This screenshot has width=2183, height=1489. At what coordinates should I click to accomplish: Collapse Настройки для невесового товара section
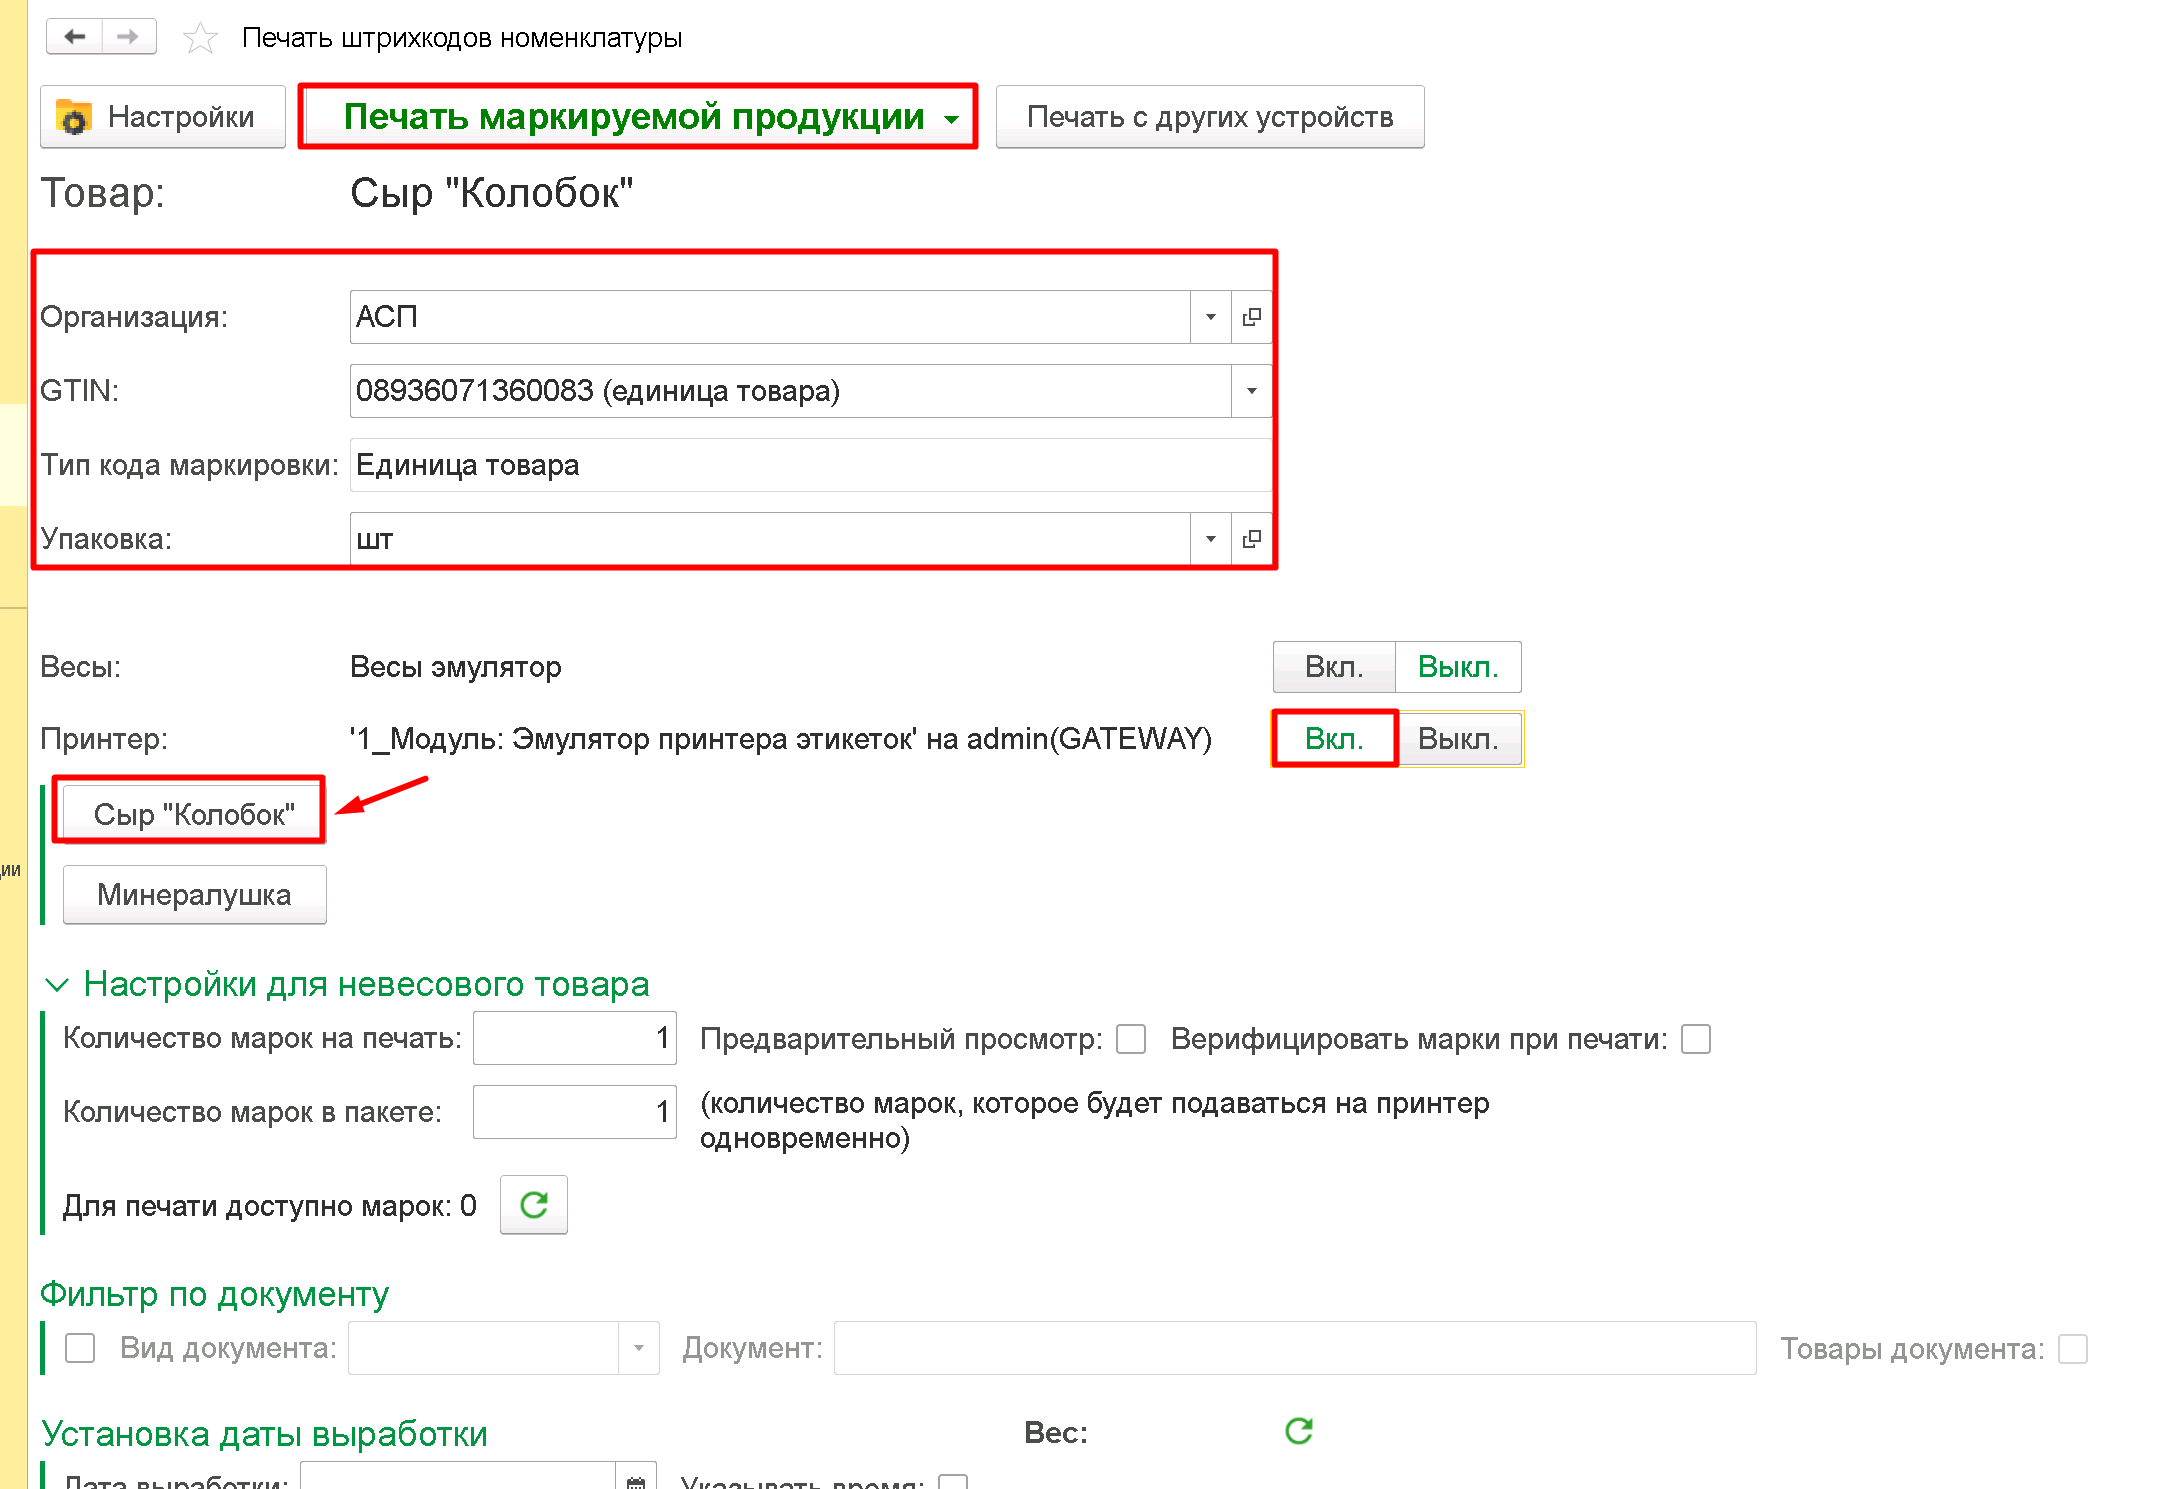pos(57,985)
